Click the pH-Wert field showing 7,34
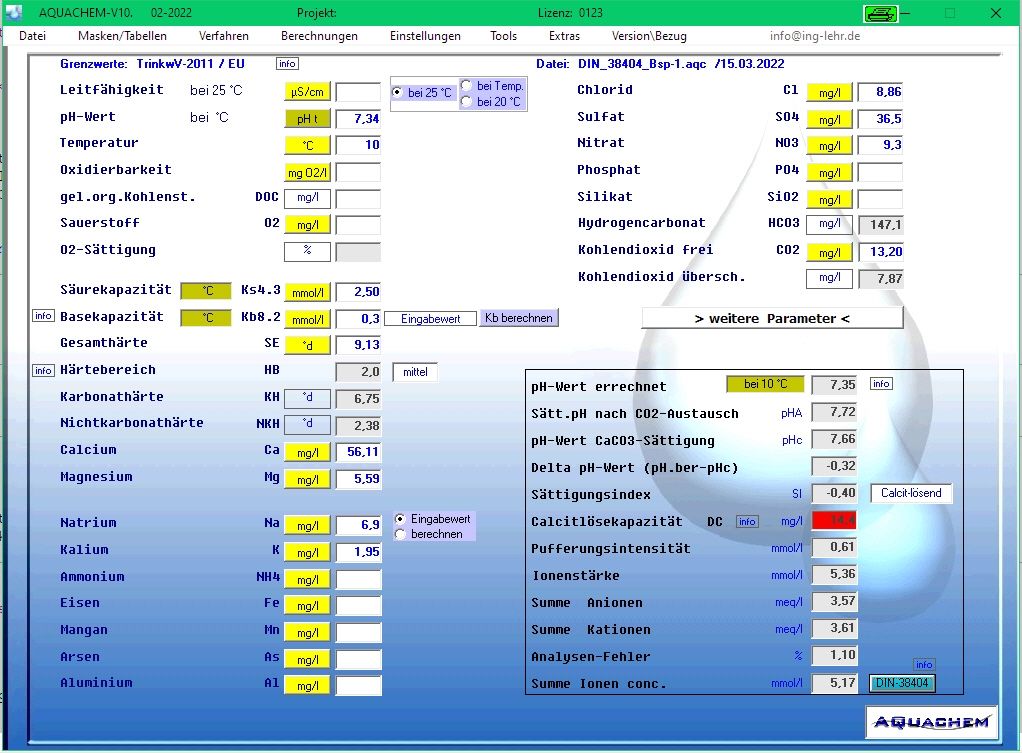 click(x=358, y=119)
